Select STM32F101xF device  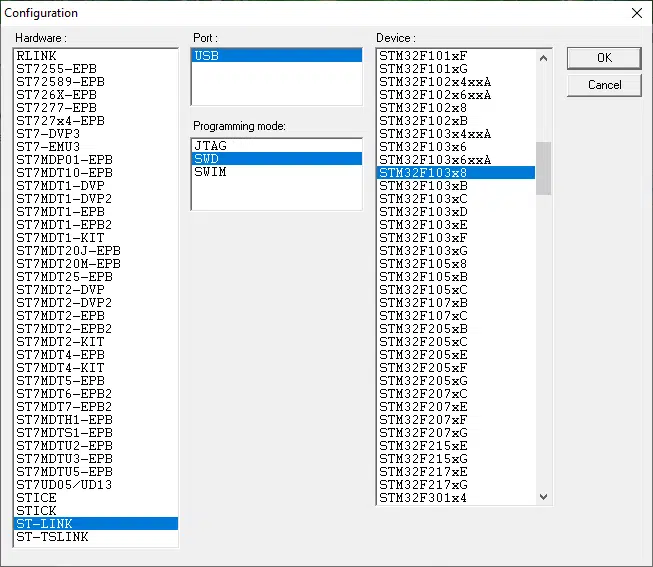tap(456, 56)
